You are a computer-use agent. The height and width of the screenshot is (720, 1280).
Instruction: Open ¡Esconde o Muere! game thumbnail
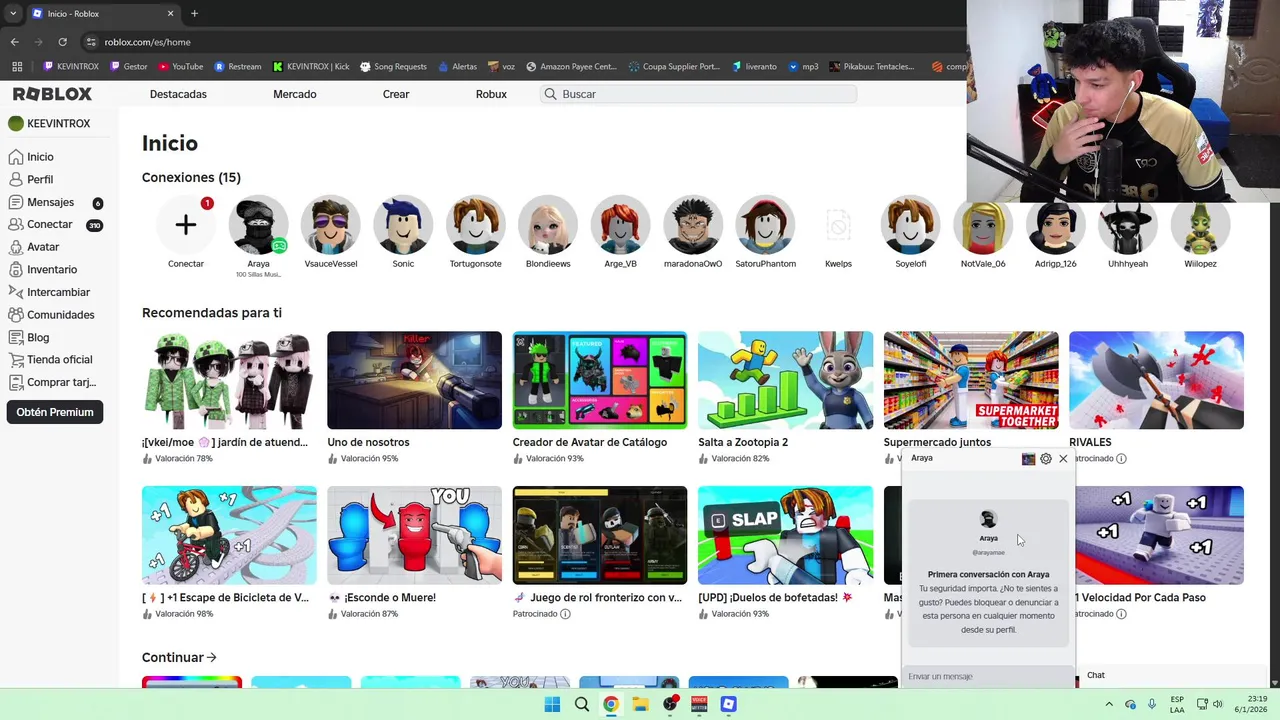414,535
